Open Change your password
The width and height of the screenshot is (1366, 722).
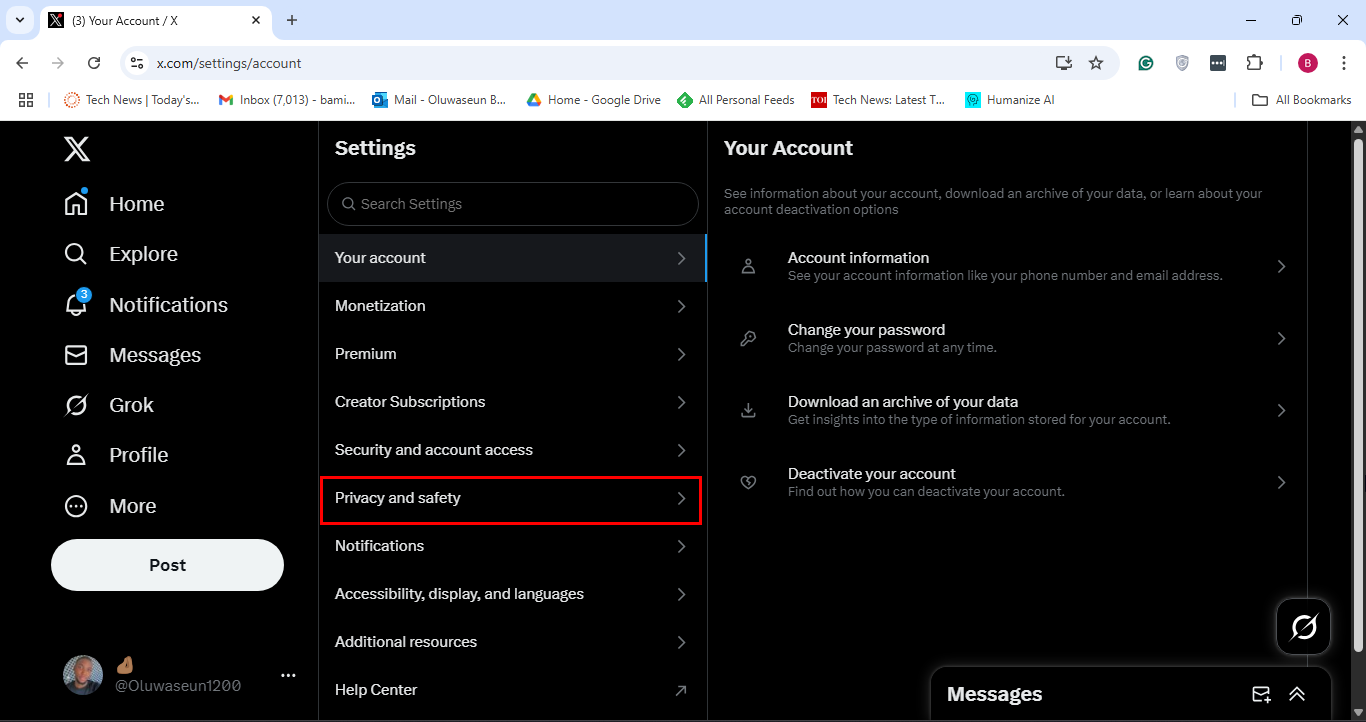(x=1006, y=338)
